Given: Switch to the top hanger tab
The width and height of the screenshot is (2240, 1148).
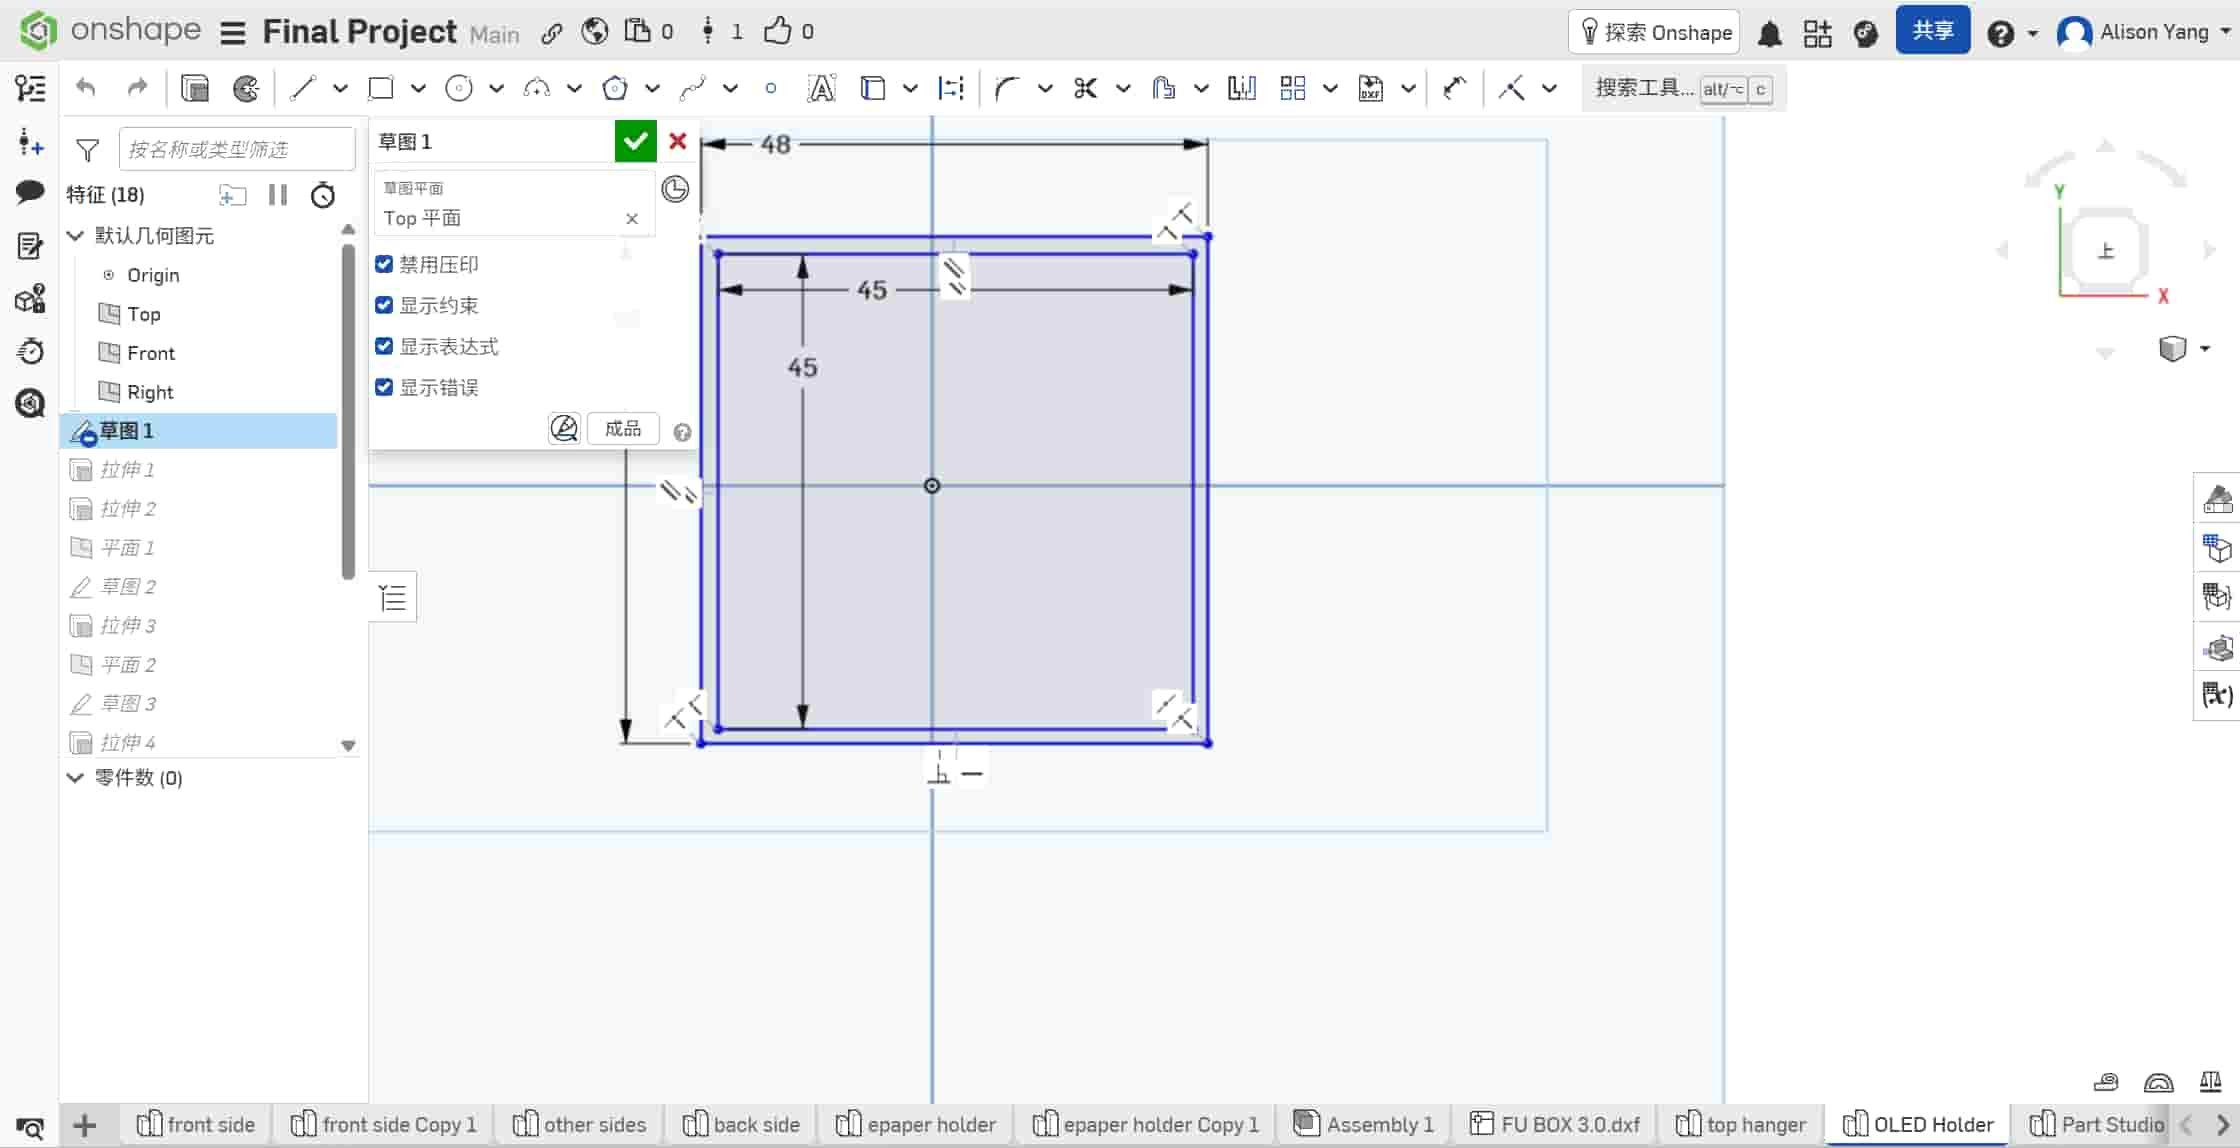Looking at the screenshot, I should click(x=1741, y=1124).
